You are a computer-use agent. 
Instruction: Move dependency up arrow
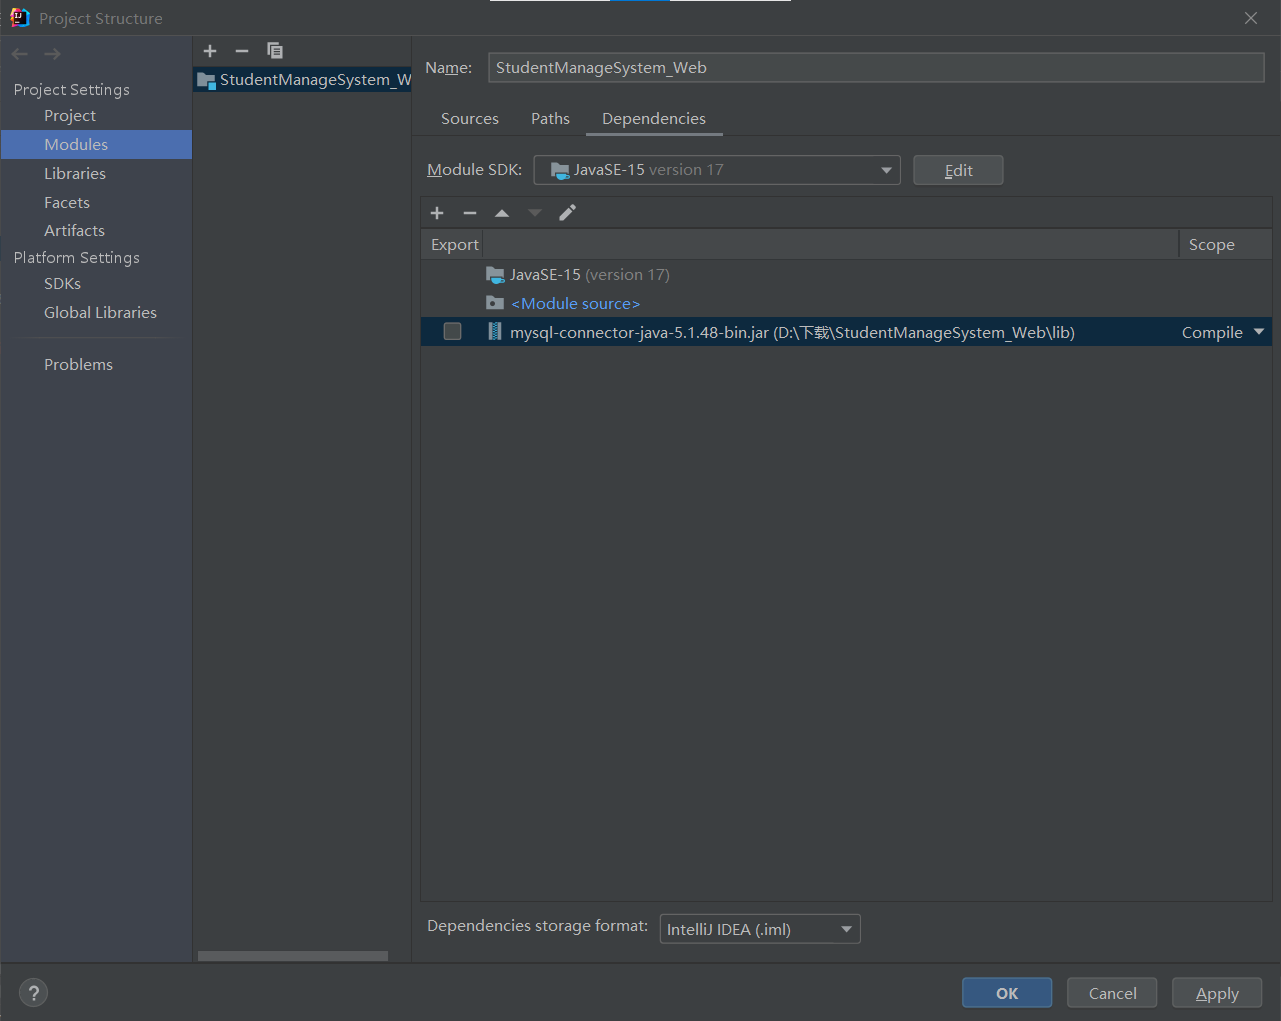(x=502, y=213)
